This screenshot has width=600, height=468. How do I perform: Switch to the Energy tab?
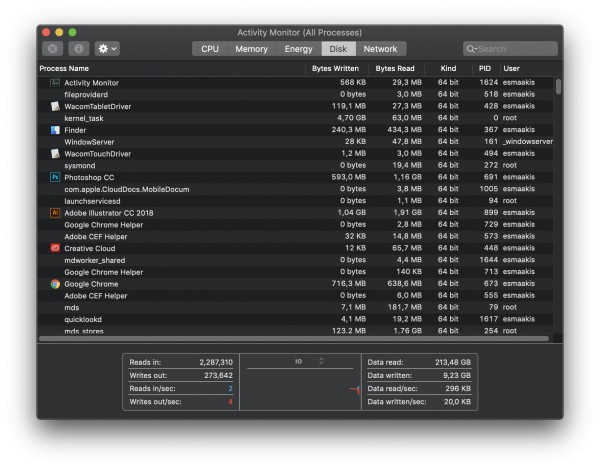click(x=298, y=49)
